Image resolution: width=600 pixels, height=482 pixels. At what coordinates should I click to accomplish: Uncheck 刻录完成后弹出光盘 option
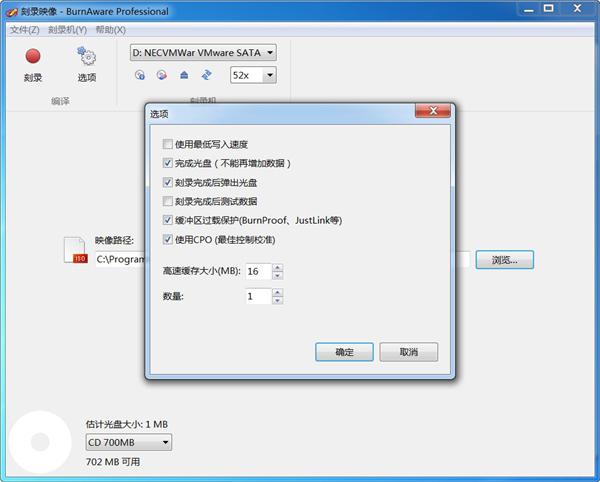pyautogui.click(x=168, y=182)
